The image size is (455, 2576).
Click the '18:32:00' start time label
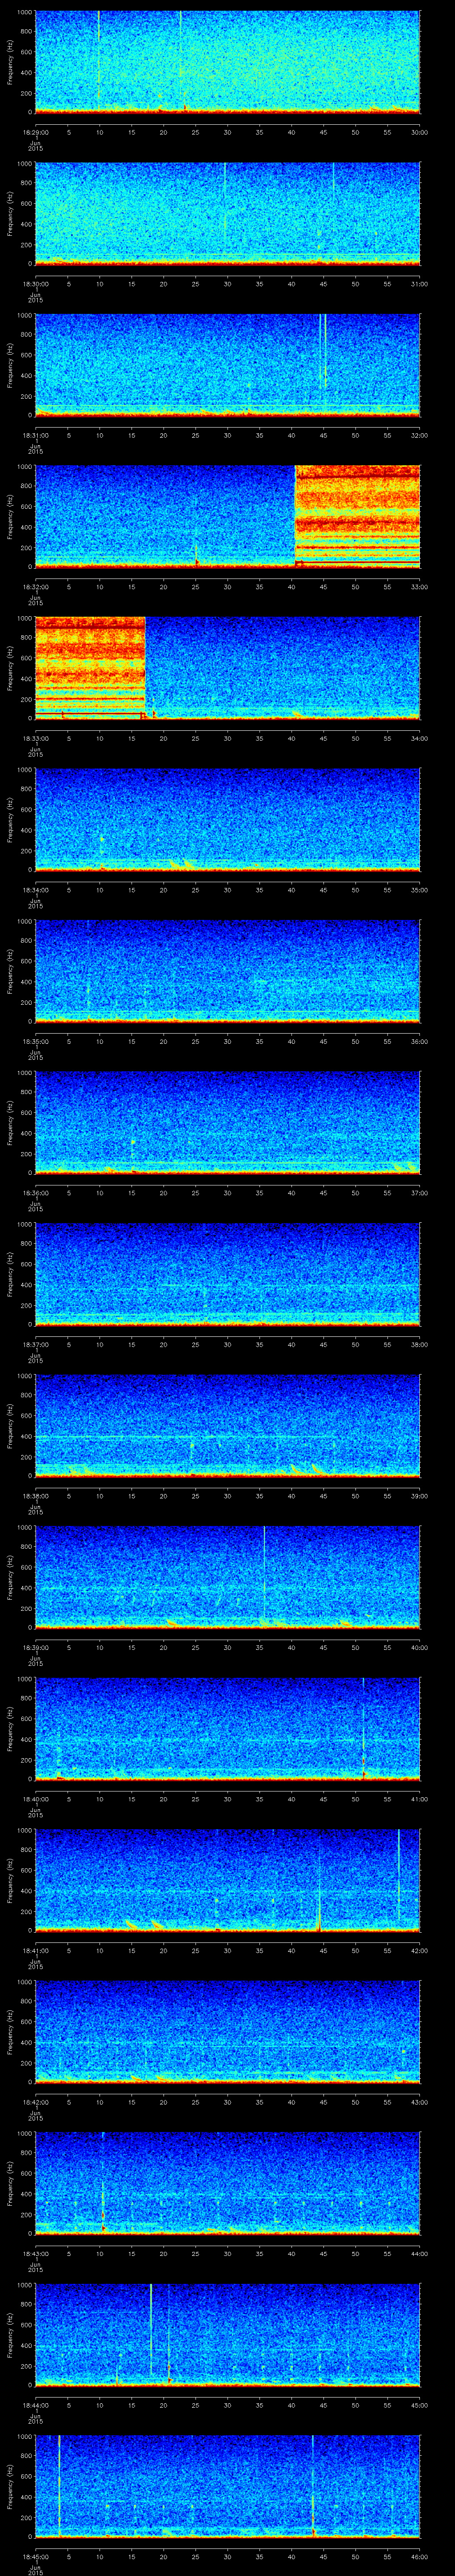coord(35,587)
